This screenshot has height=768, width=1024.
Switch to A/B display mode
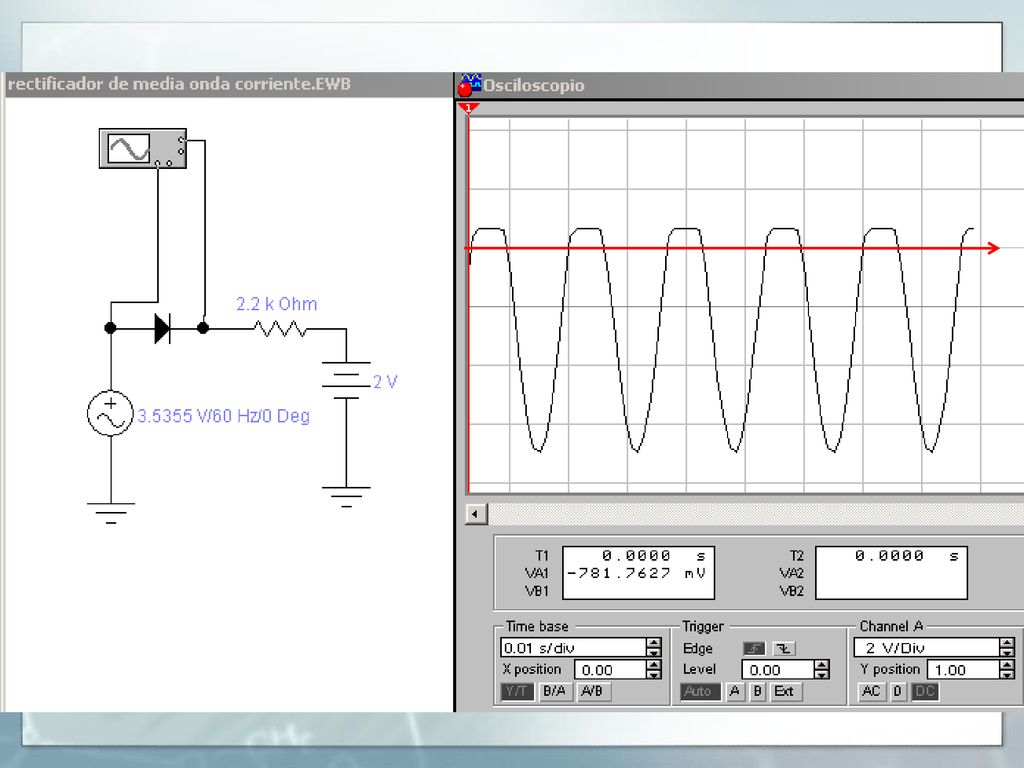tap(592, 692)
